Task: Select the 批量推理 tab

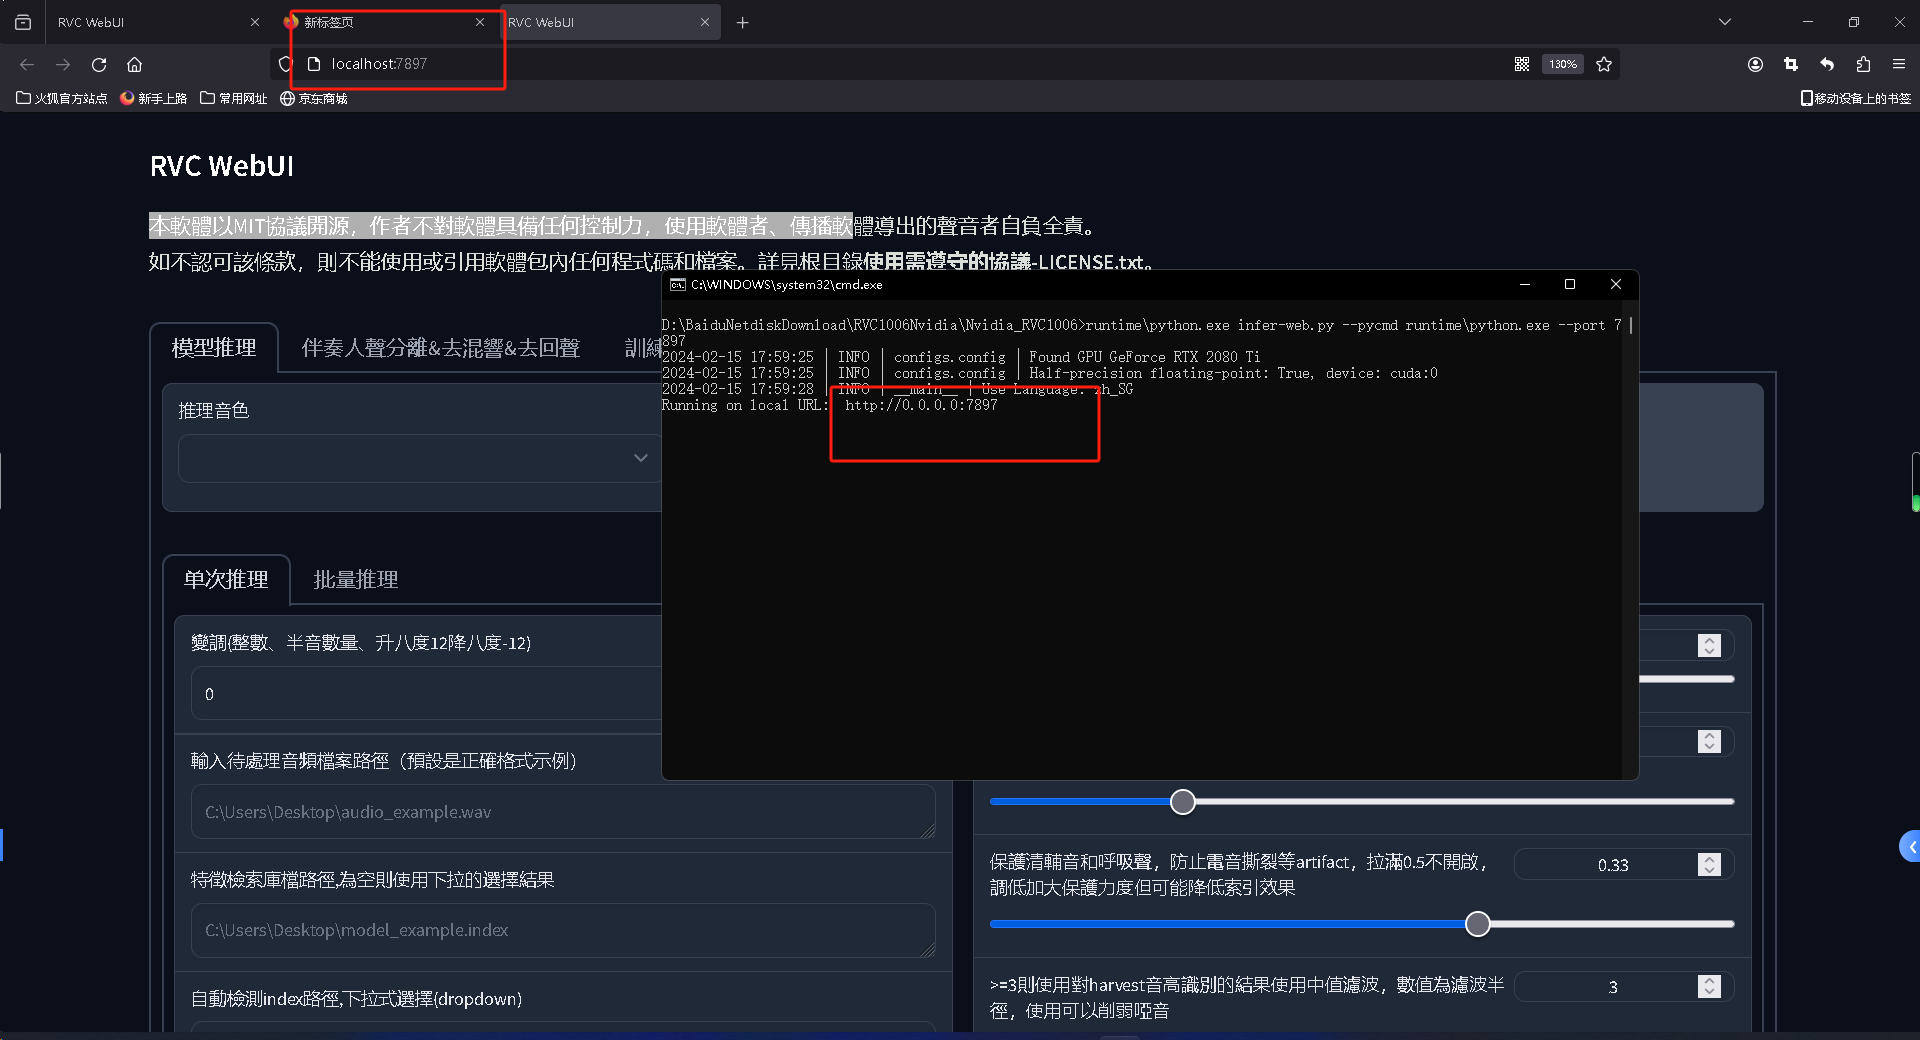Action: (x=356, y=580)
